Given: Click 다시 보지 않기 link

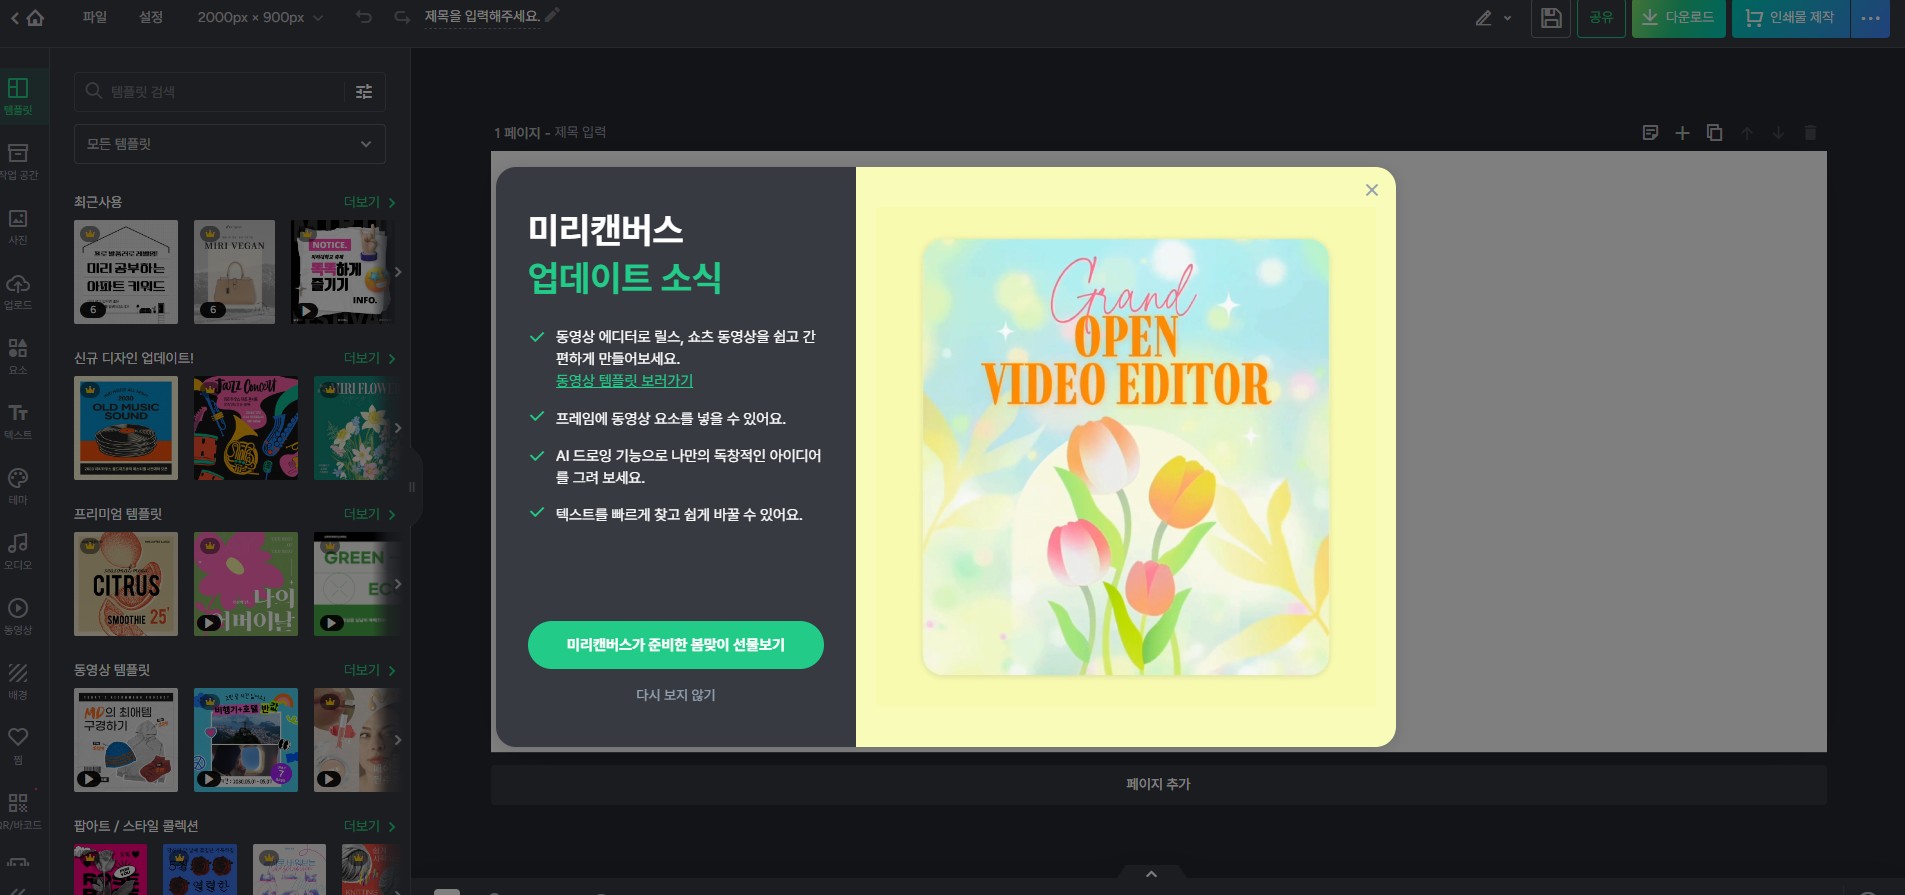Looking at the screenshot, I should pyautogui.click(x=676, y=695).
